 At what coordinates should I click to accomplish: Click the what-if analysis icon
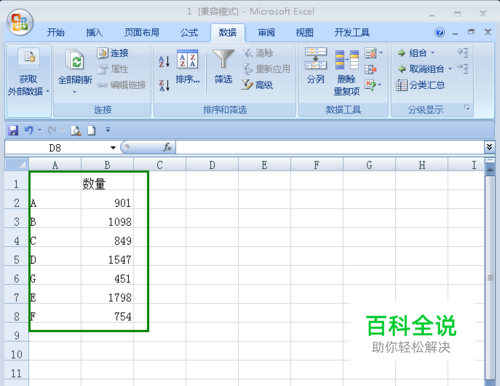(370, 85)
